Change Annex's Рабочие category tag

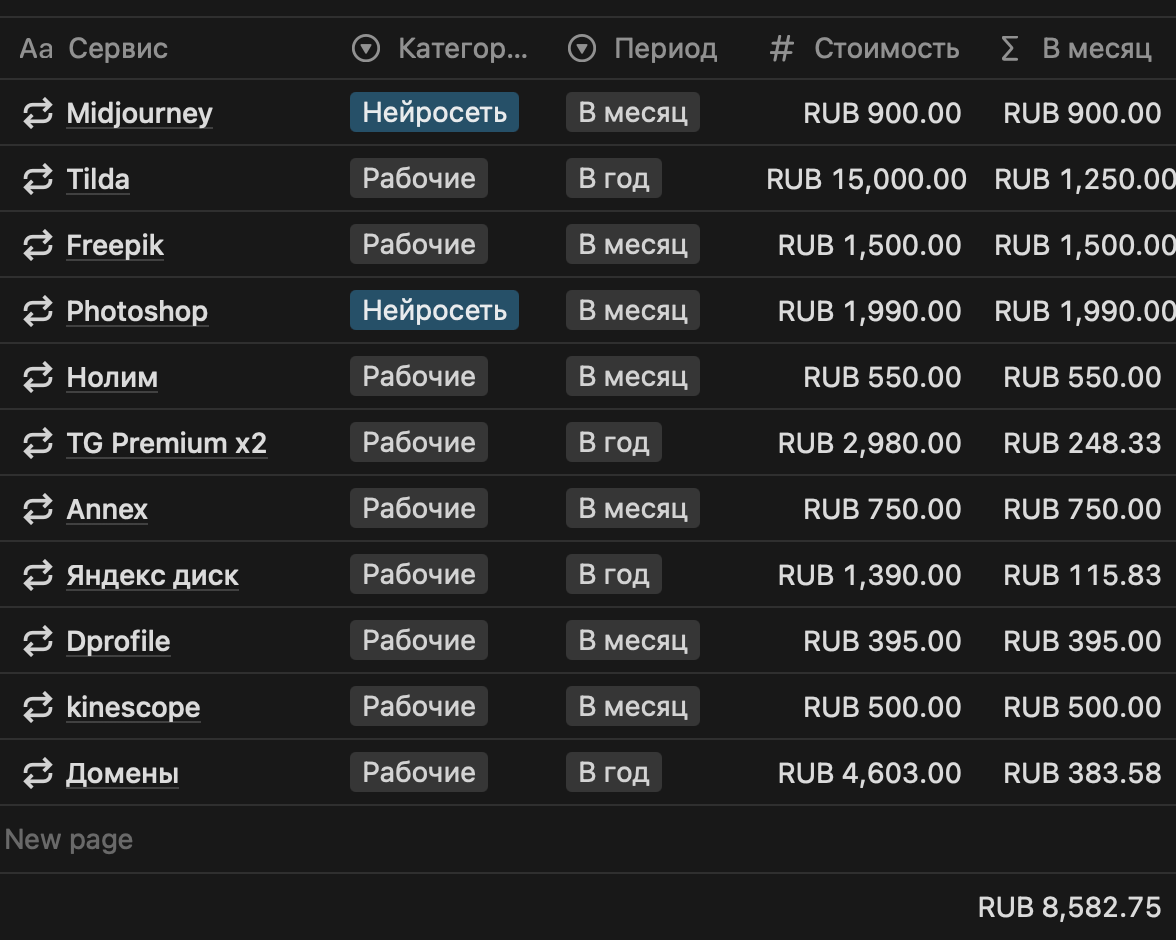pos(418,509)
